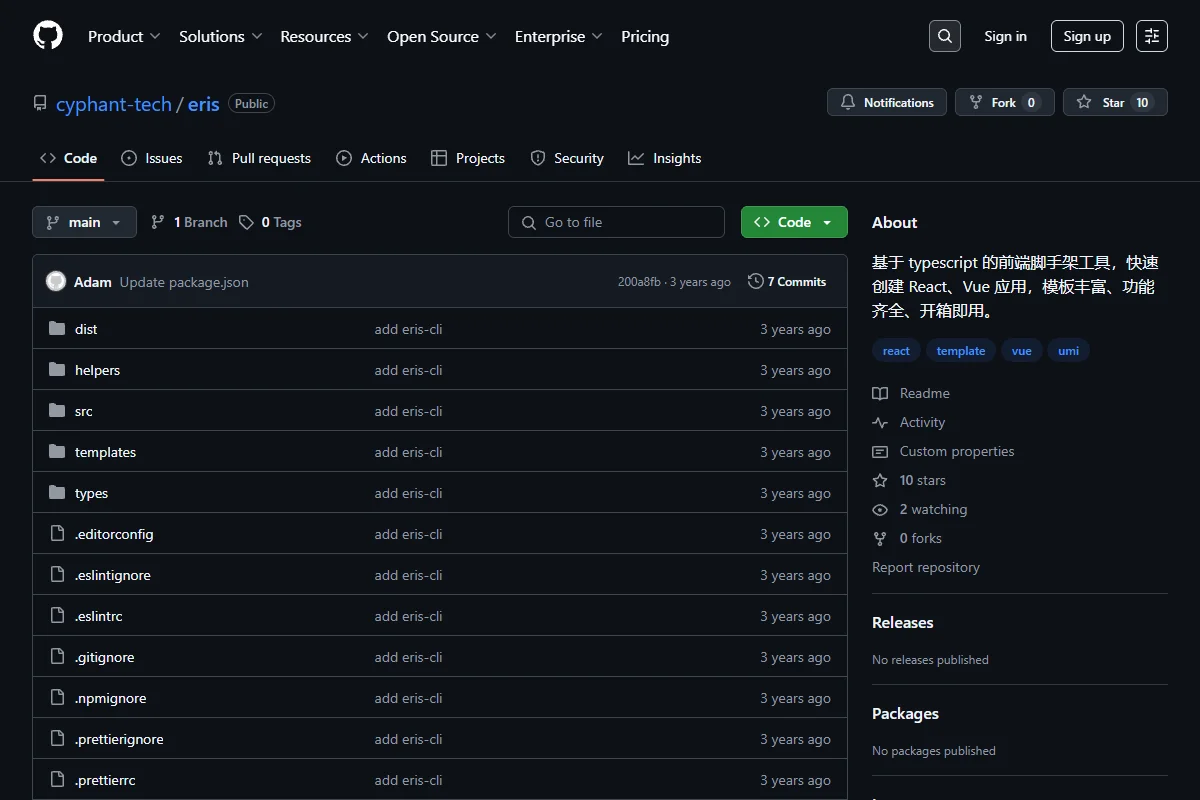
Task: Open appearance settings icon in header
Action: [1152, 36]
